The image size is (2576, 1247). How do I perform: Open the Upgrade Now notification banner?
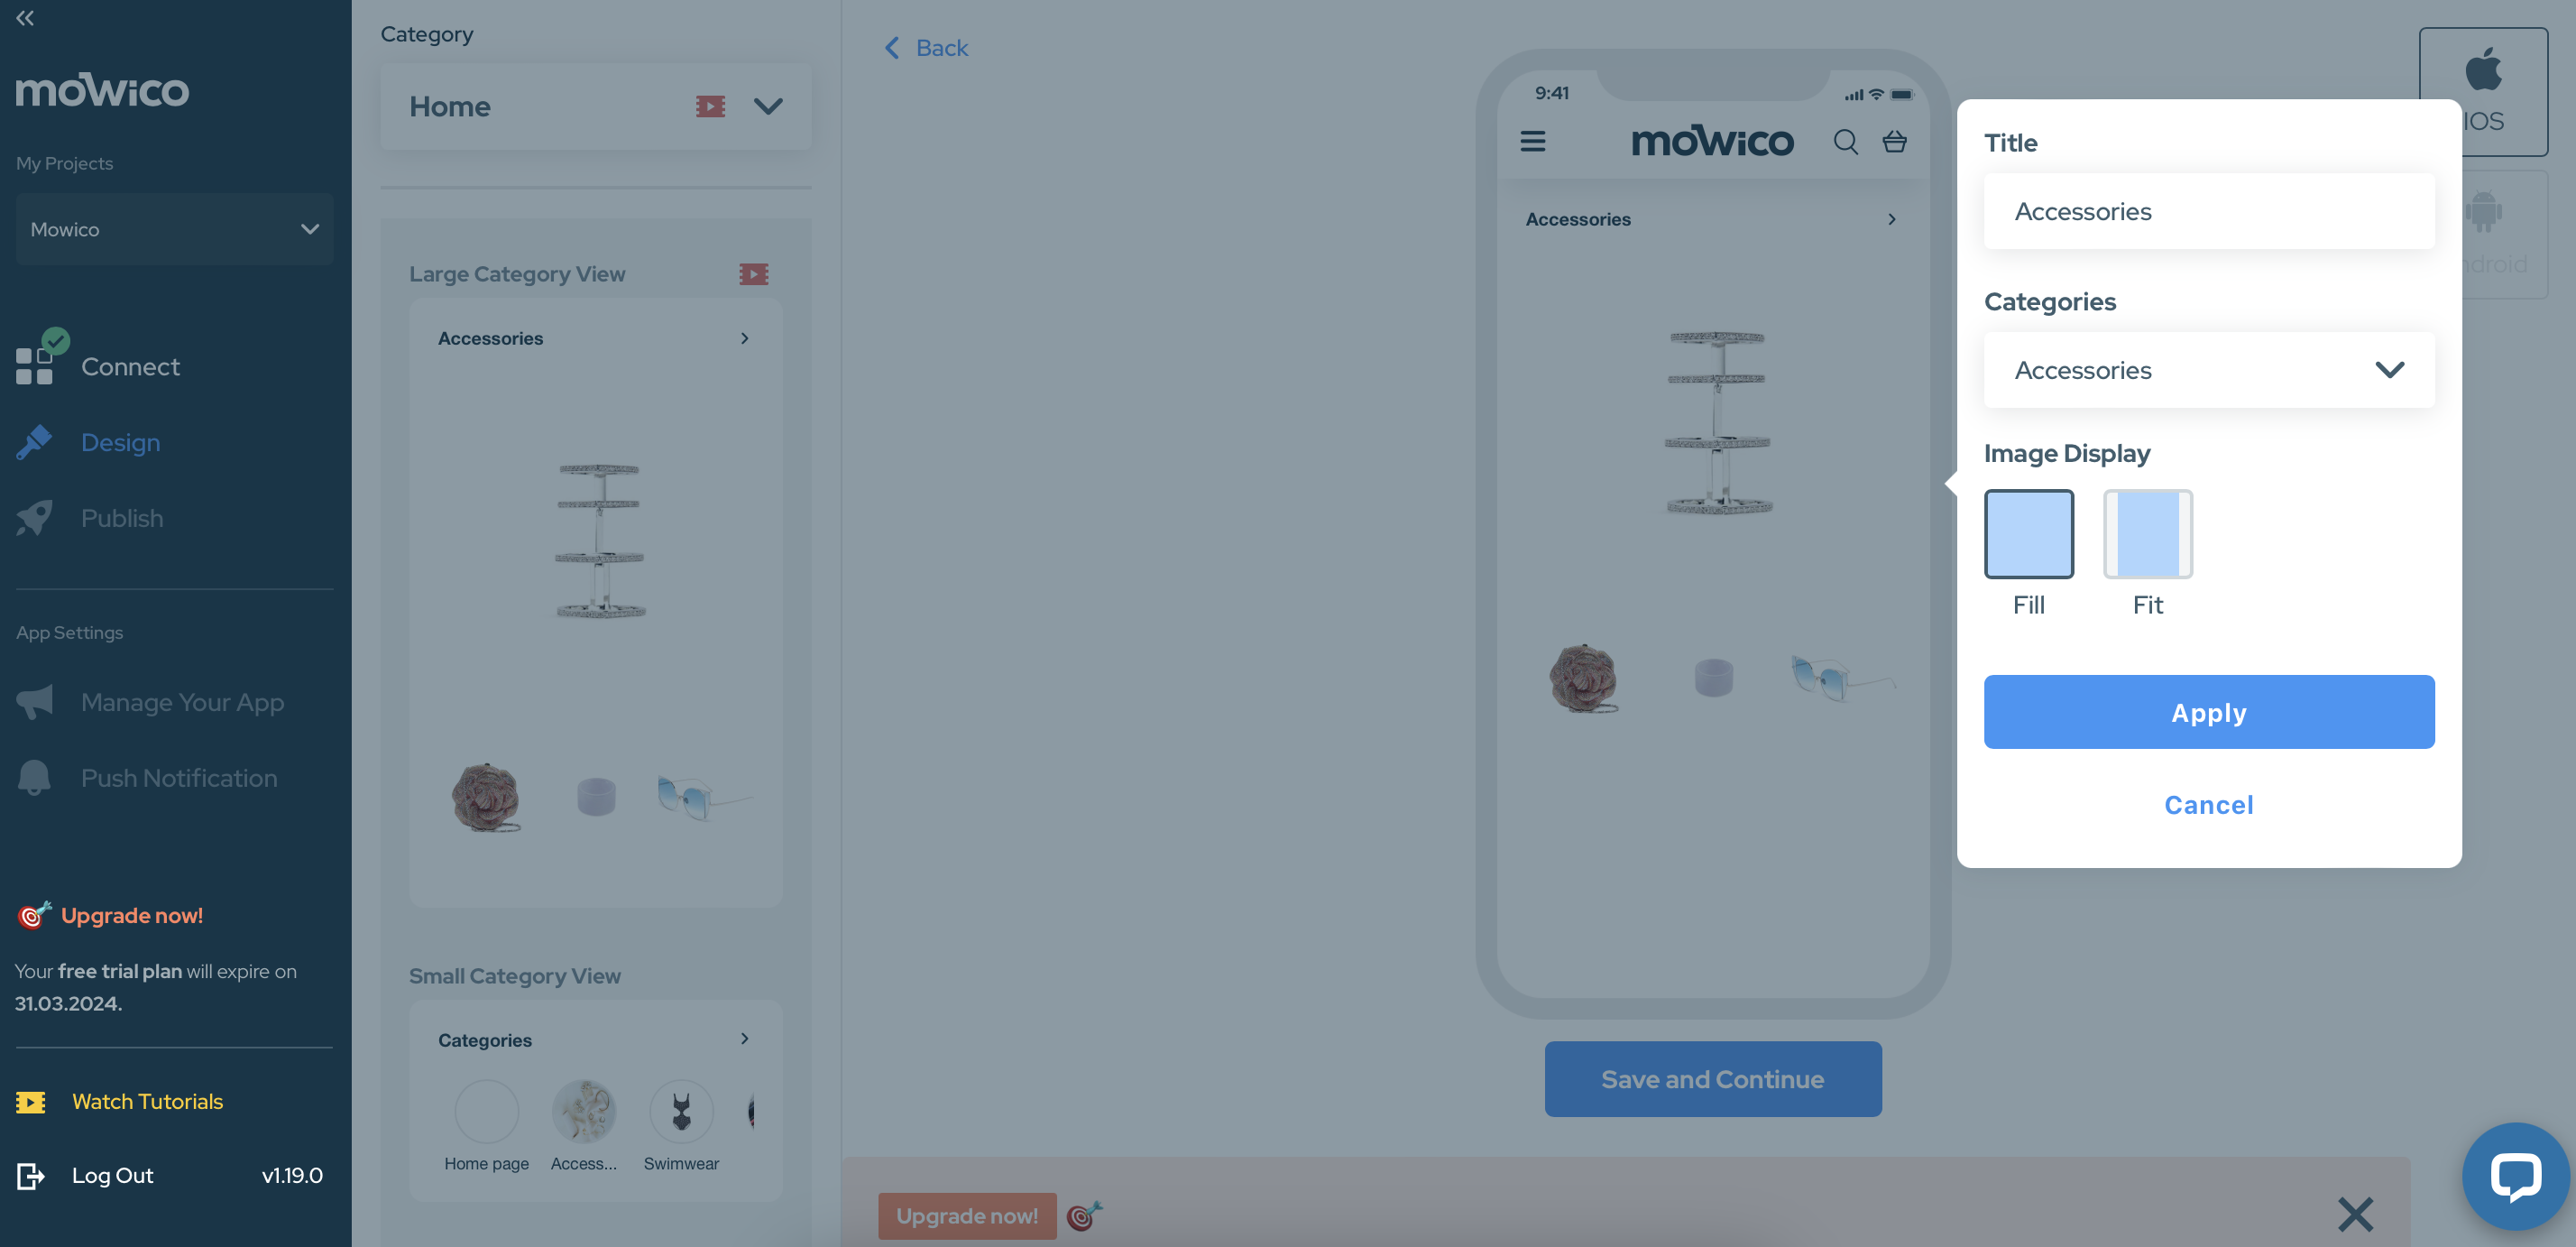(x=968, y=1213)
